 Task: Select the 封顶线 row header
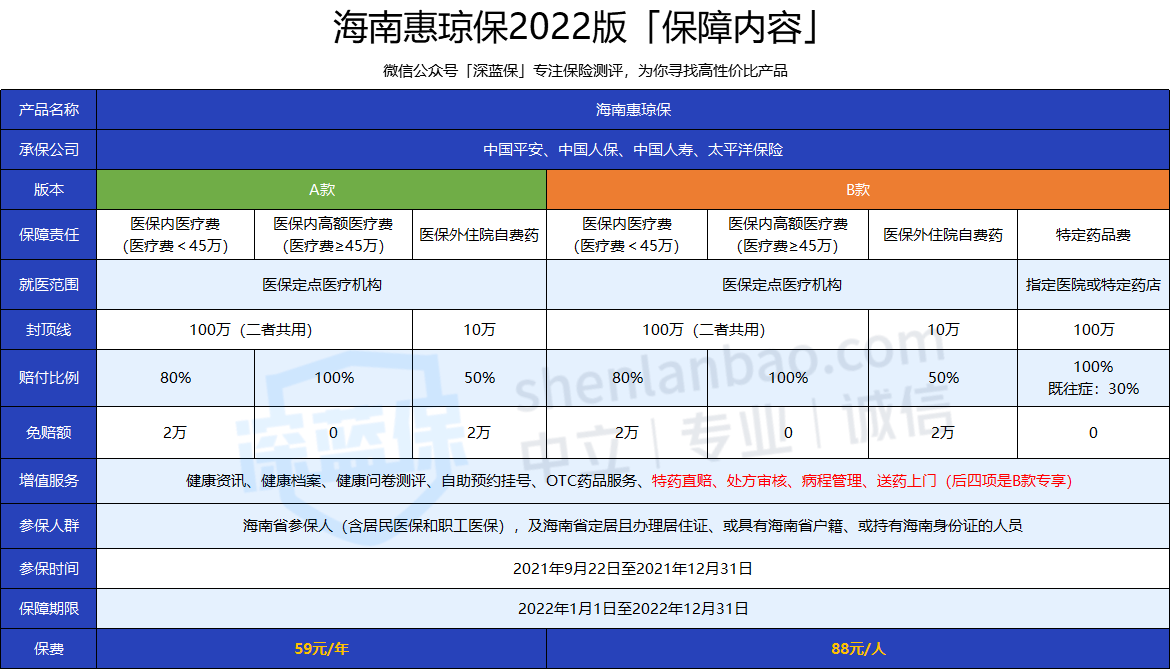(x=49, y=330)
